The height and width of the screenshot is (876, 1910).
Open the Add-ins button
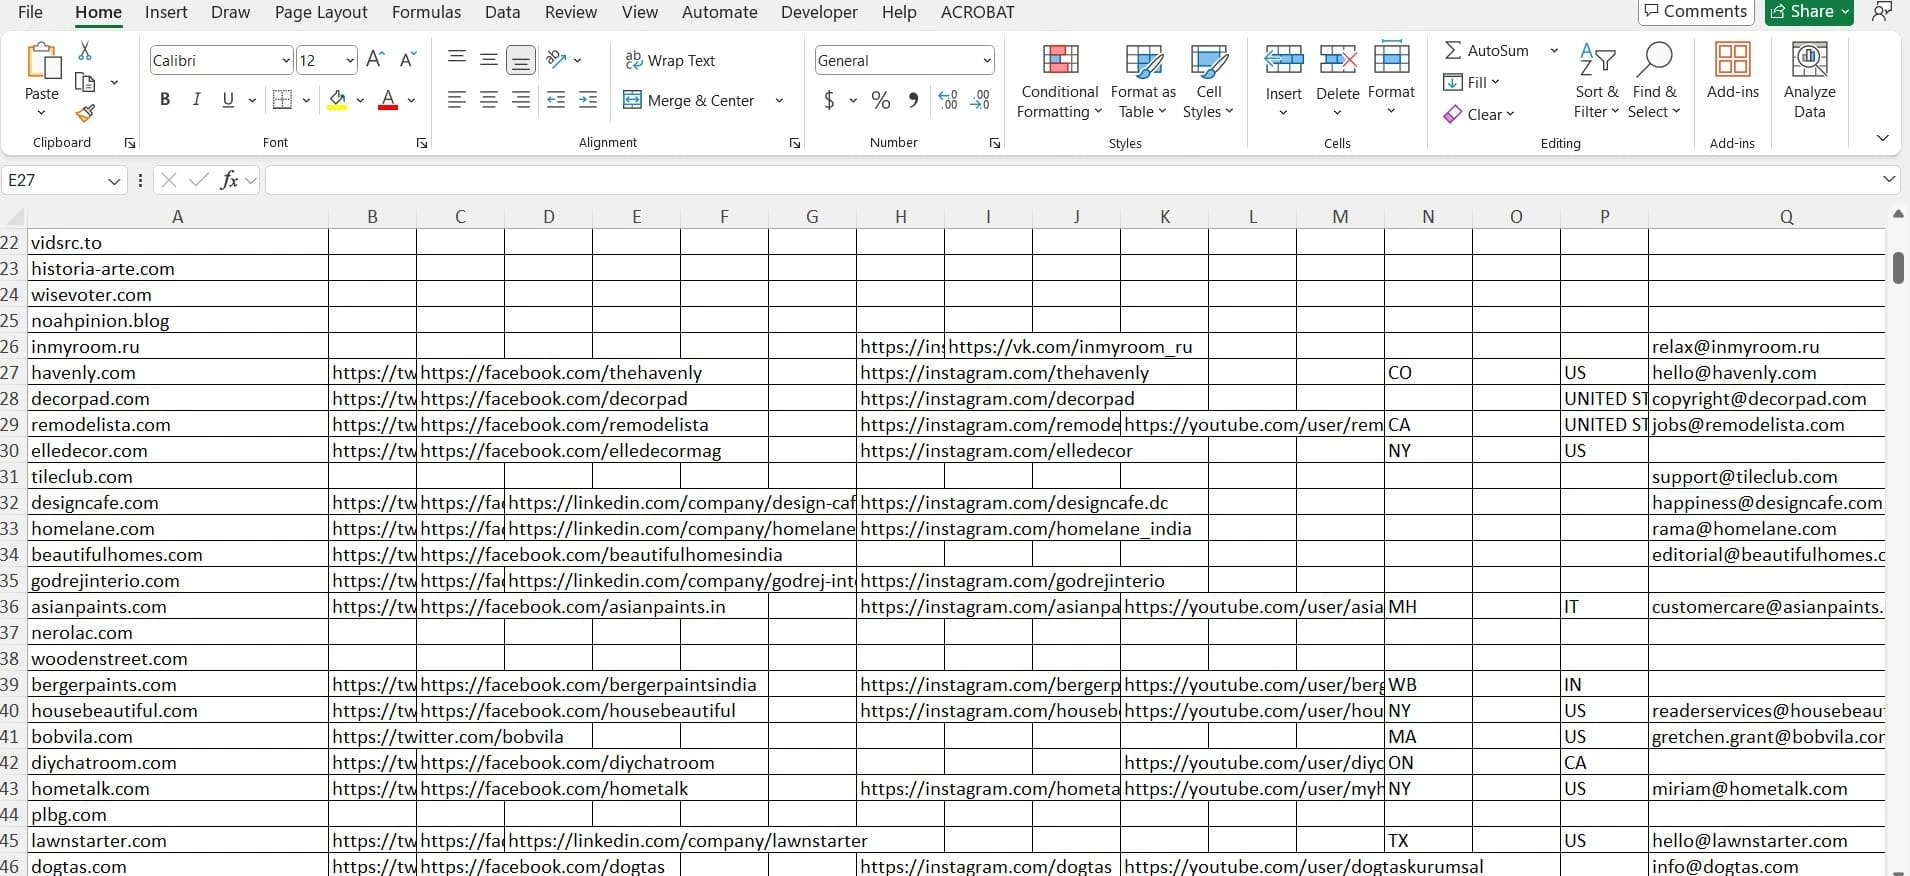point(1732,71)
